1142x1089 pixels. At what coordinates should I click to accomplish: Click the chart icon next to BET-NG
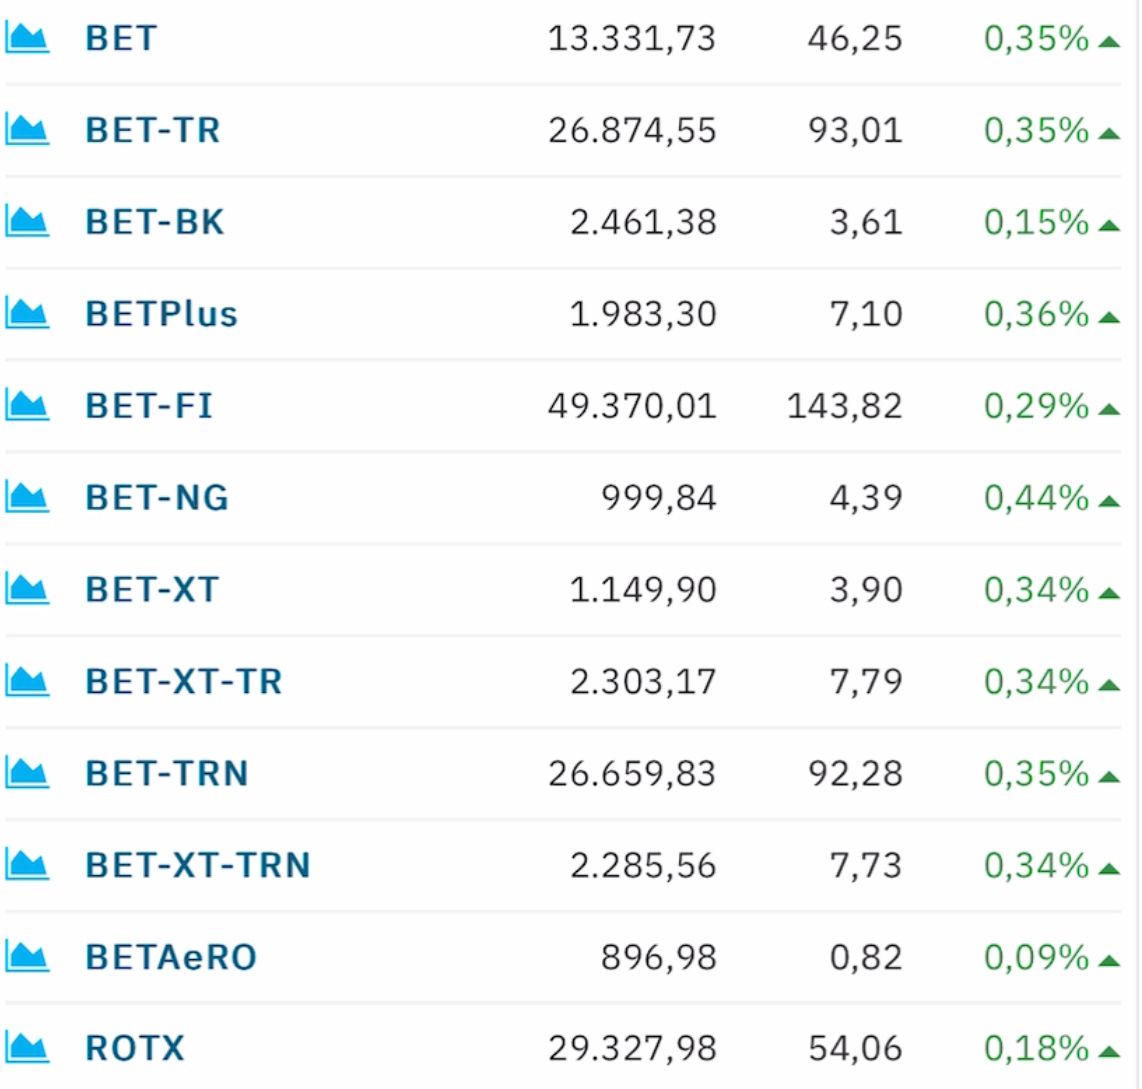[27, 498]
